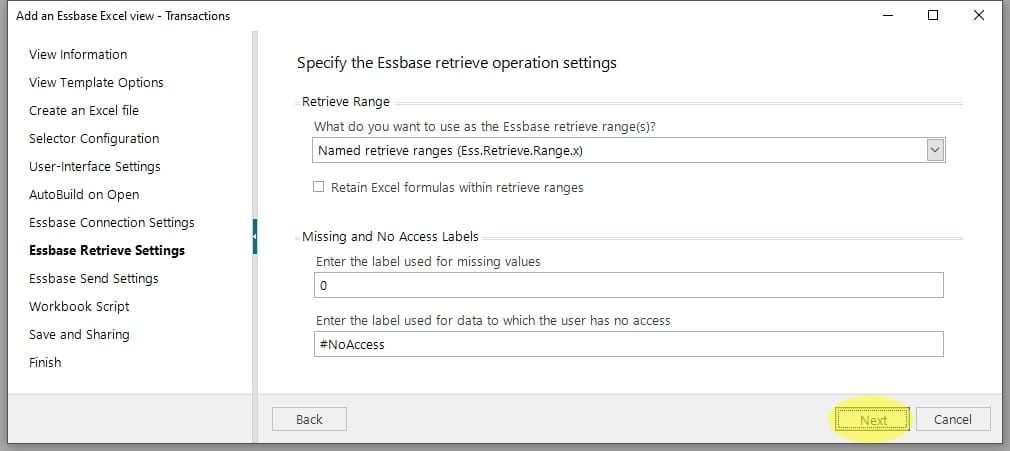The width and height of the screenshot is (1010, 451).
Task: Open User-Interface Settings step
Action: pyautogui.click(x=95, y=166)
